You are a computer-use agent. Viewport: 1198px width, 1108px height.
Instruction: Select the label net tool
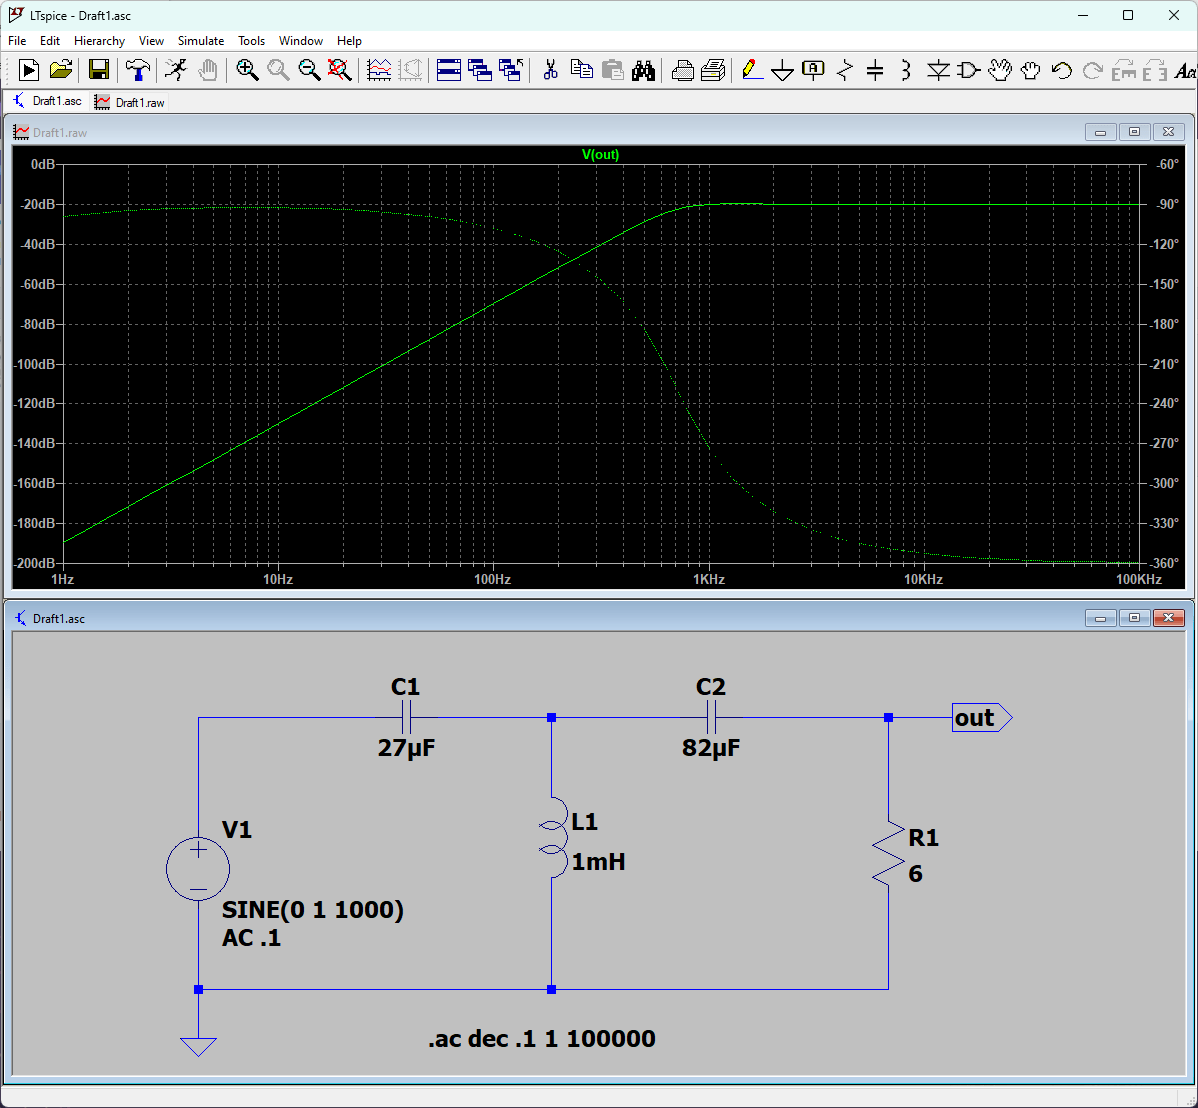(814, 70)
